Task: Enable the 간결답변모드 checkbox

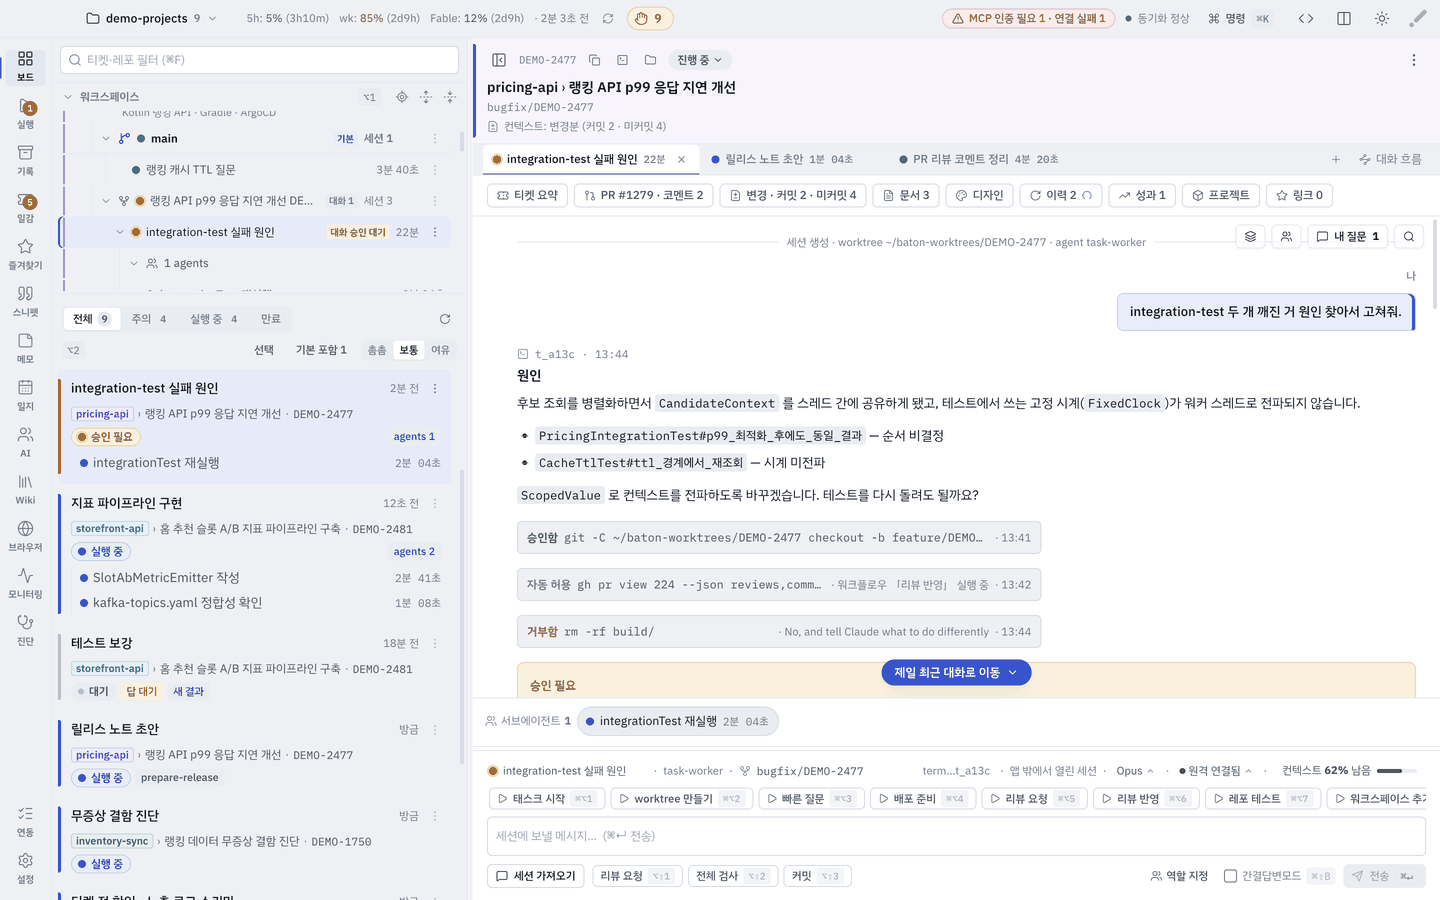Action: click(1231, 876)
